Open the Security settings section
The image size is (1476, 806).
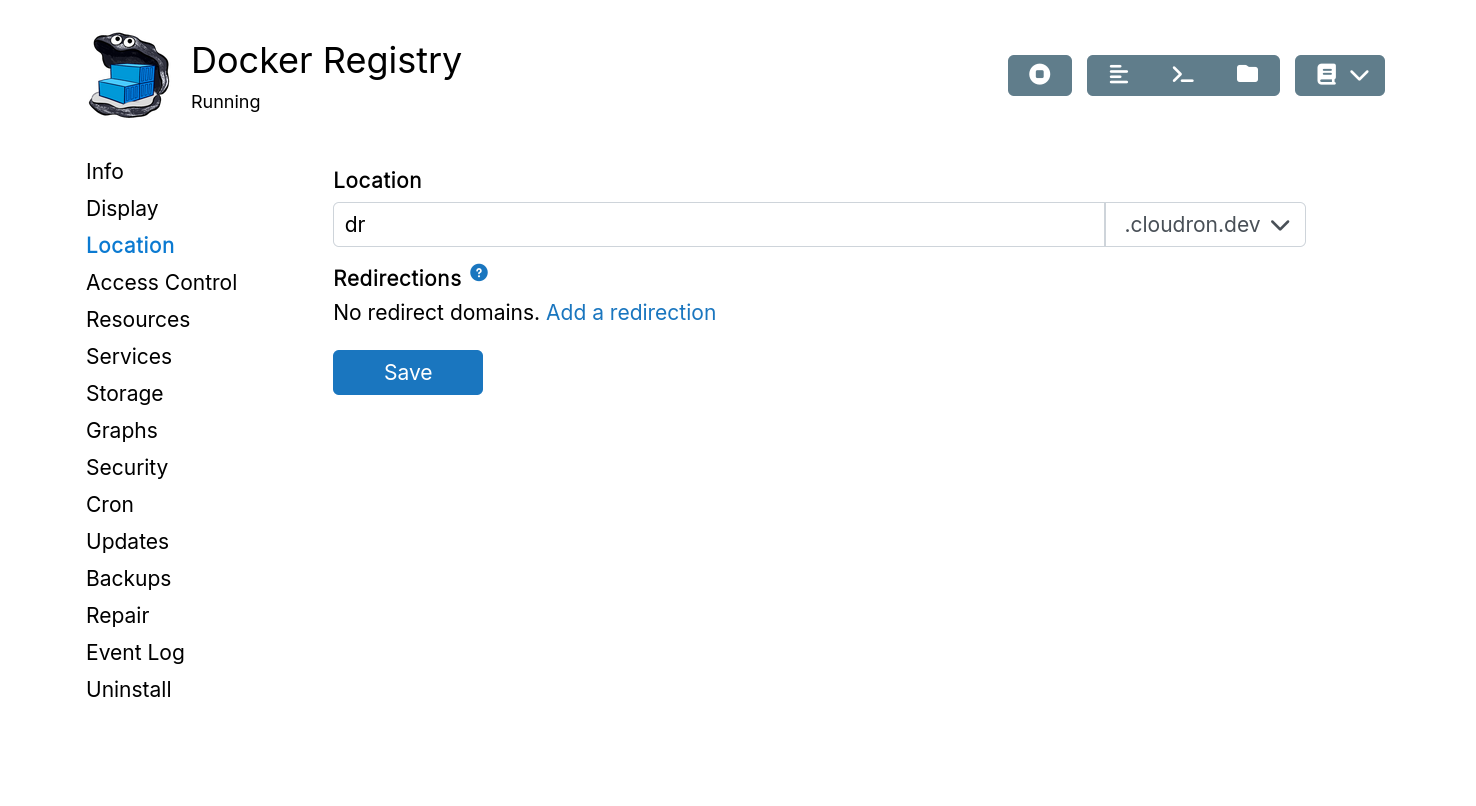[x=127, y=468]
